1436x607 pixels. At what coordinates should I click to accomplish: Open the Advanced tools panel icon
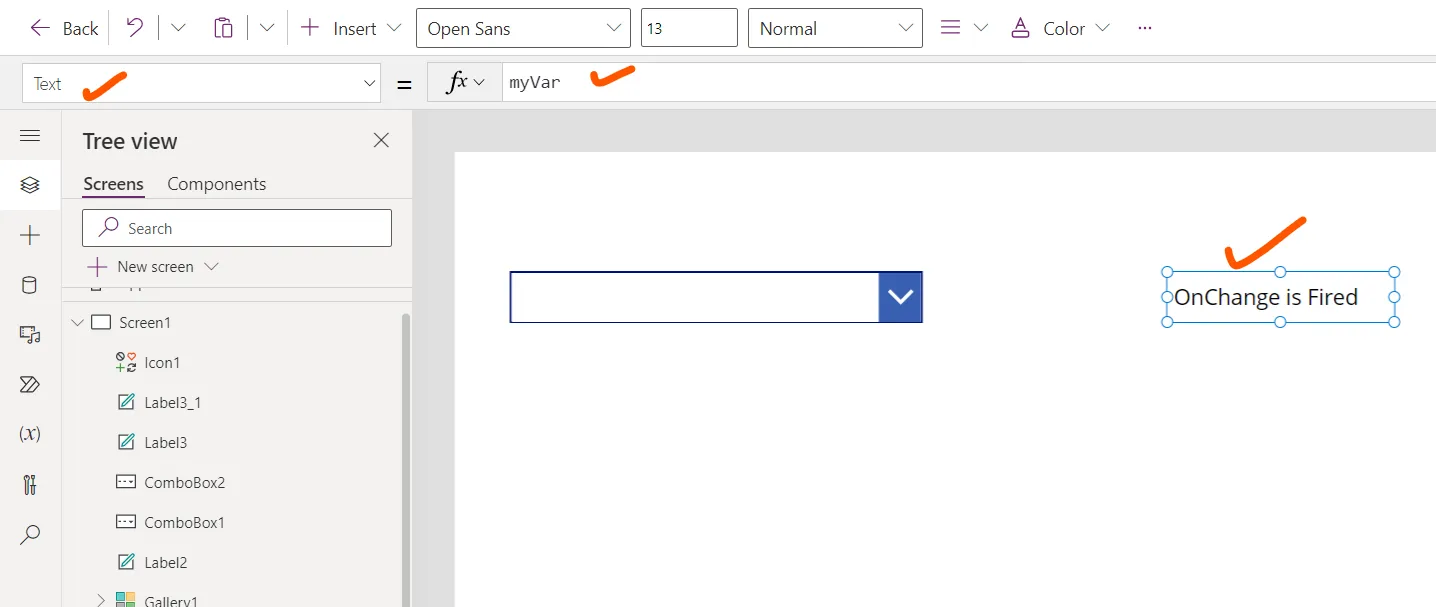click(x=30, y=484)
